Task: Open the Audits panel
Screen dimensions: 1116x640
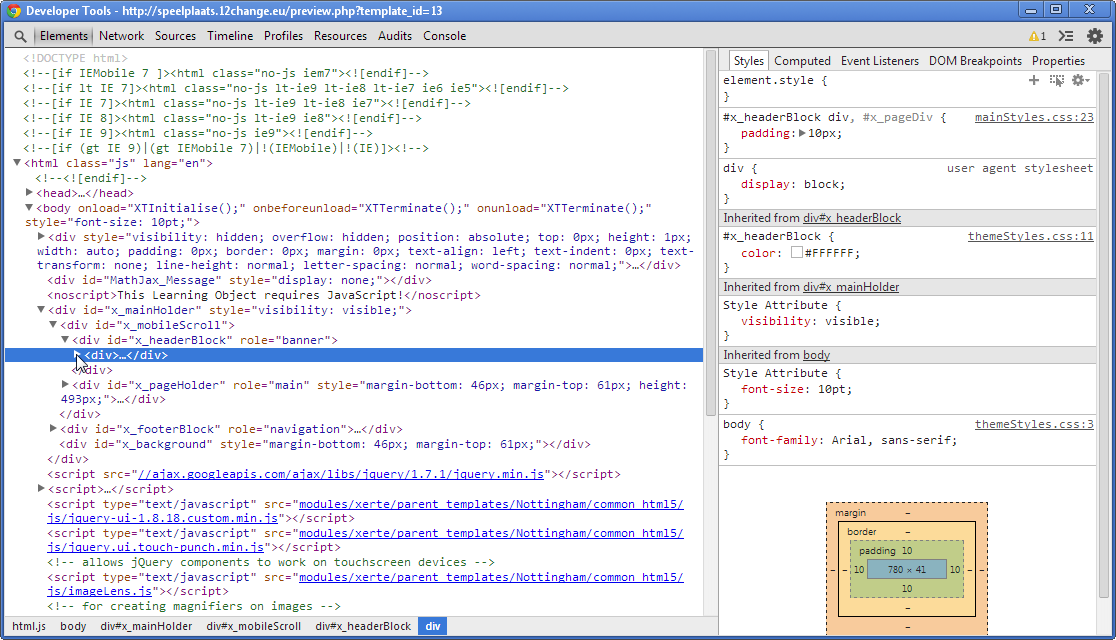Action: tap(395, 36)
